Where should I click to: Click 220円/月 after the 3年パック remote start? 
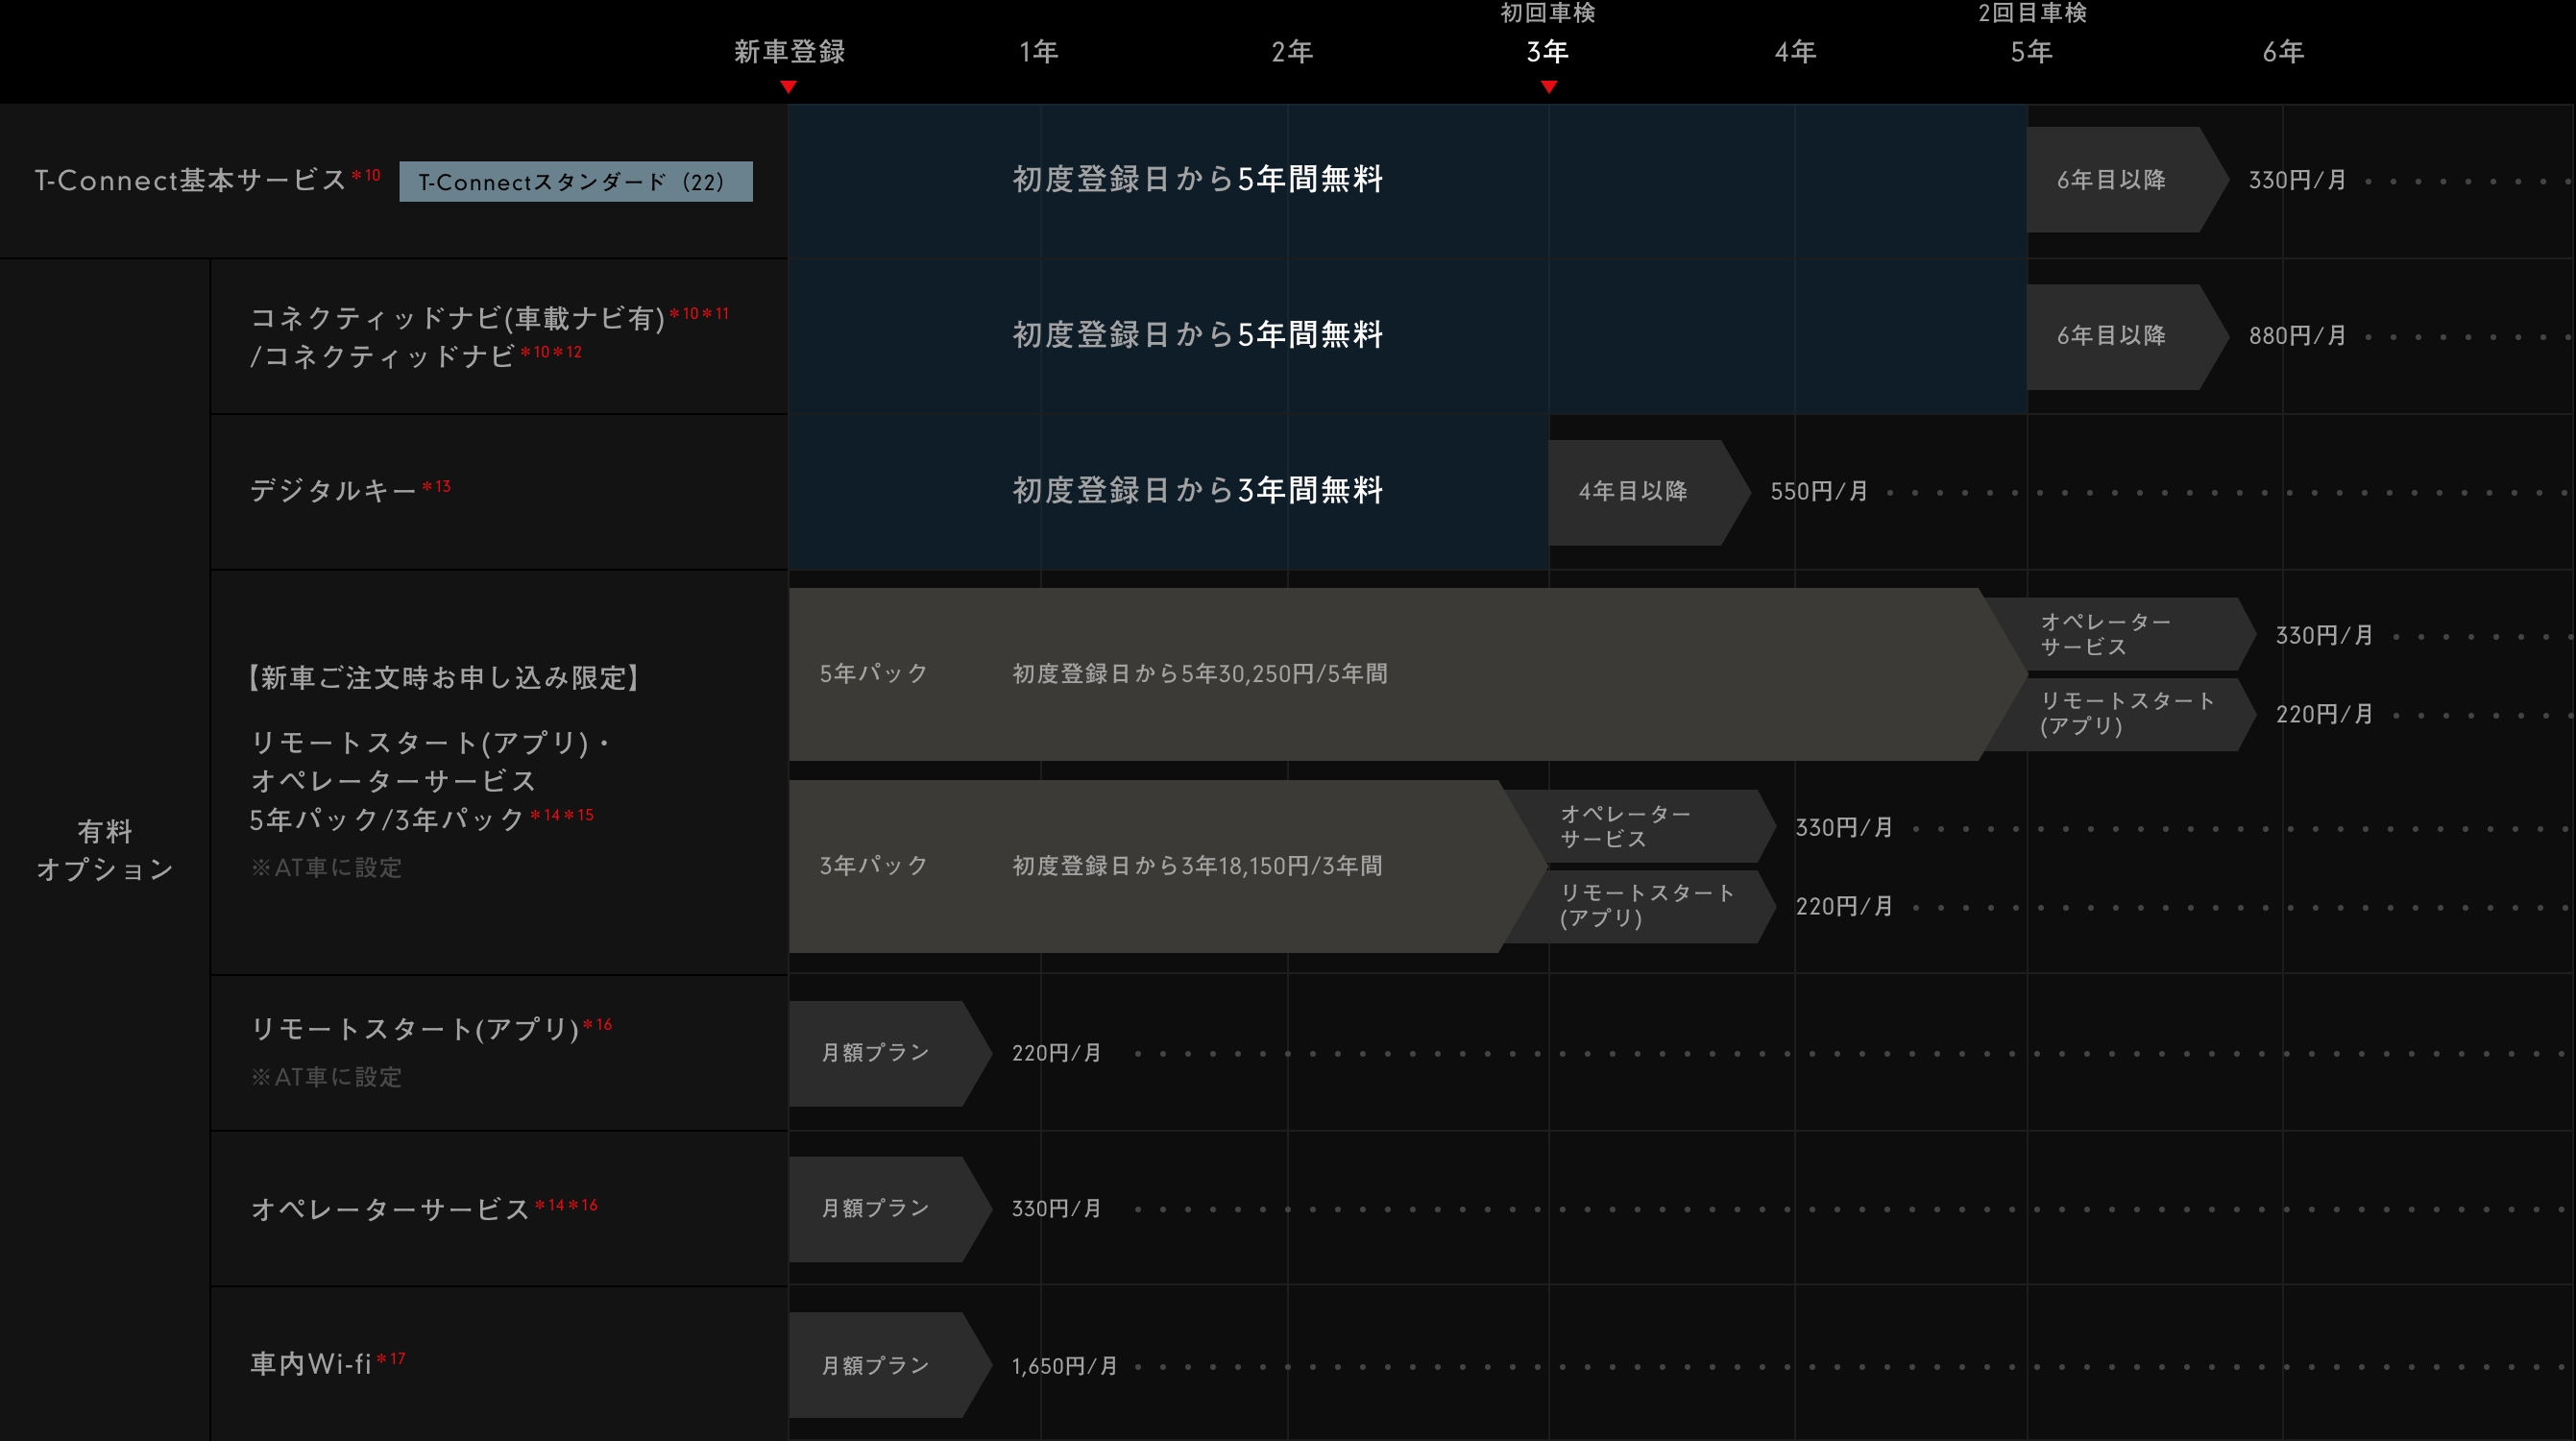[1844, 907]
